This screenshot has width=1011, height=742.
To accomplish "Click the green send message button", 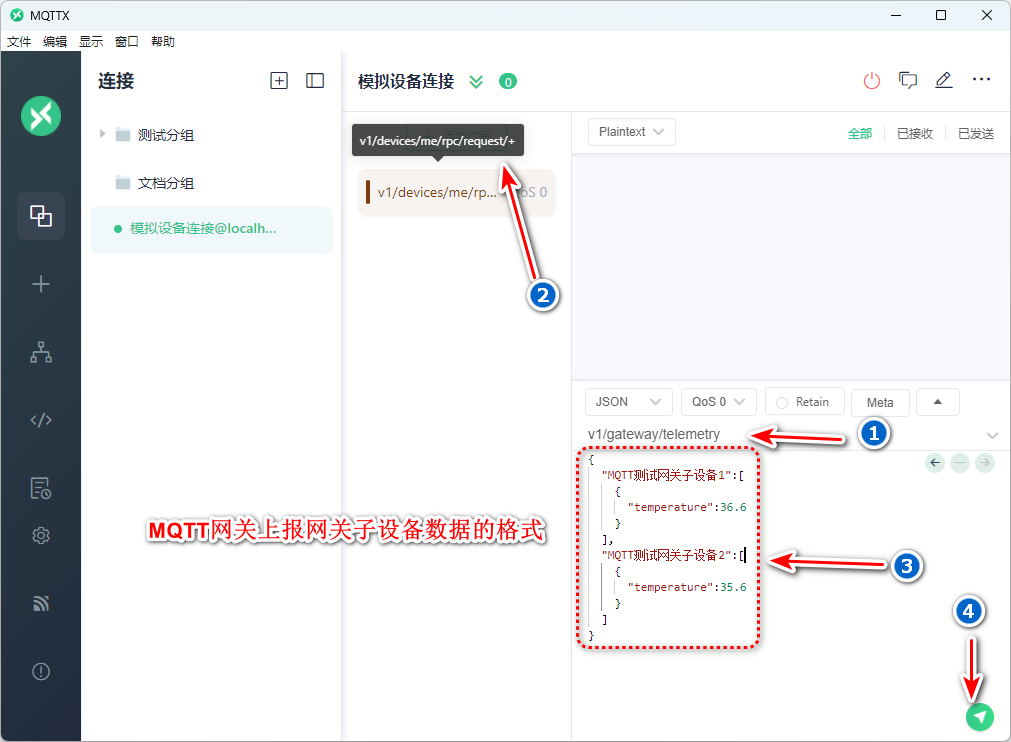I will click(980, 716).
